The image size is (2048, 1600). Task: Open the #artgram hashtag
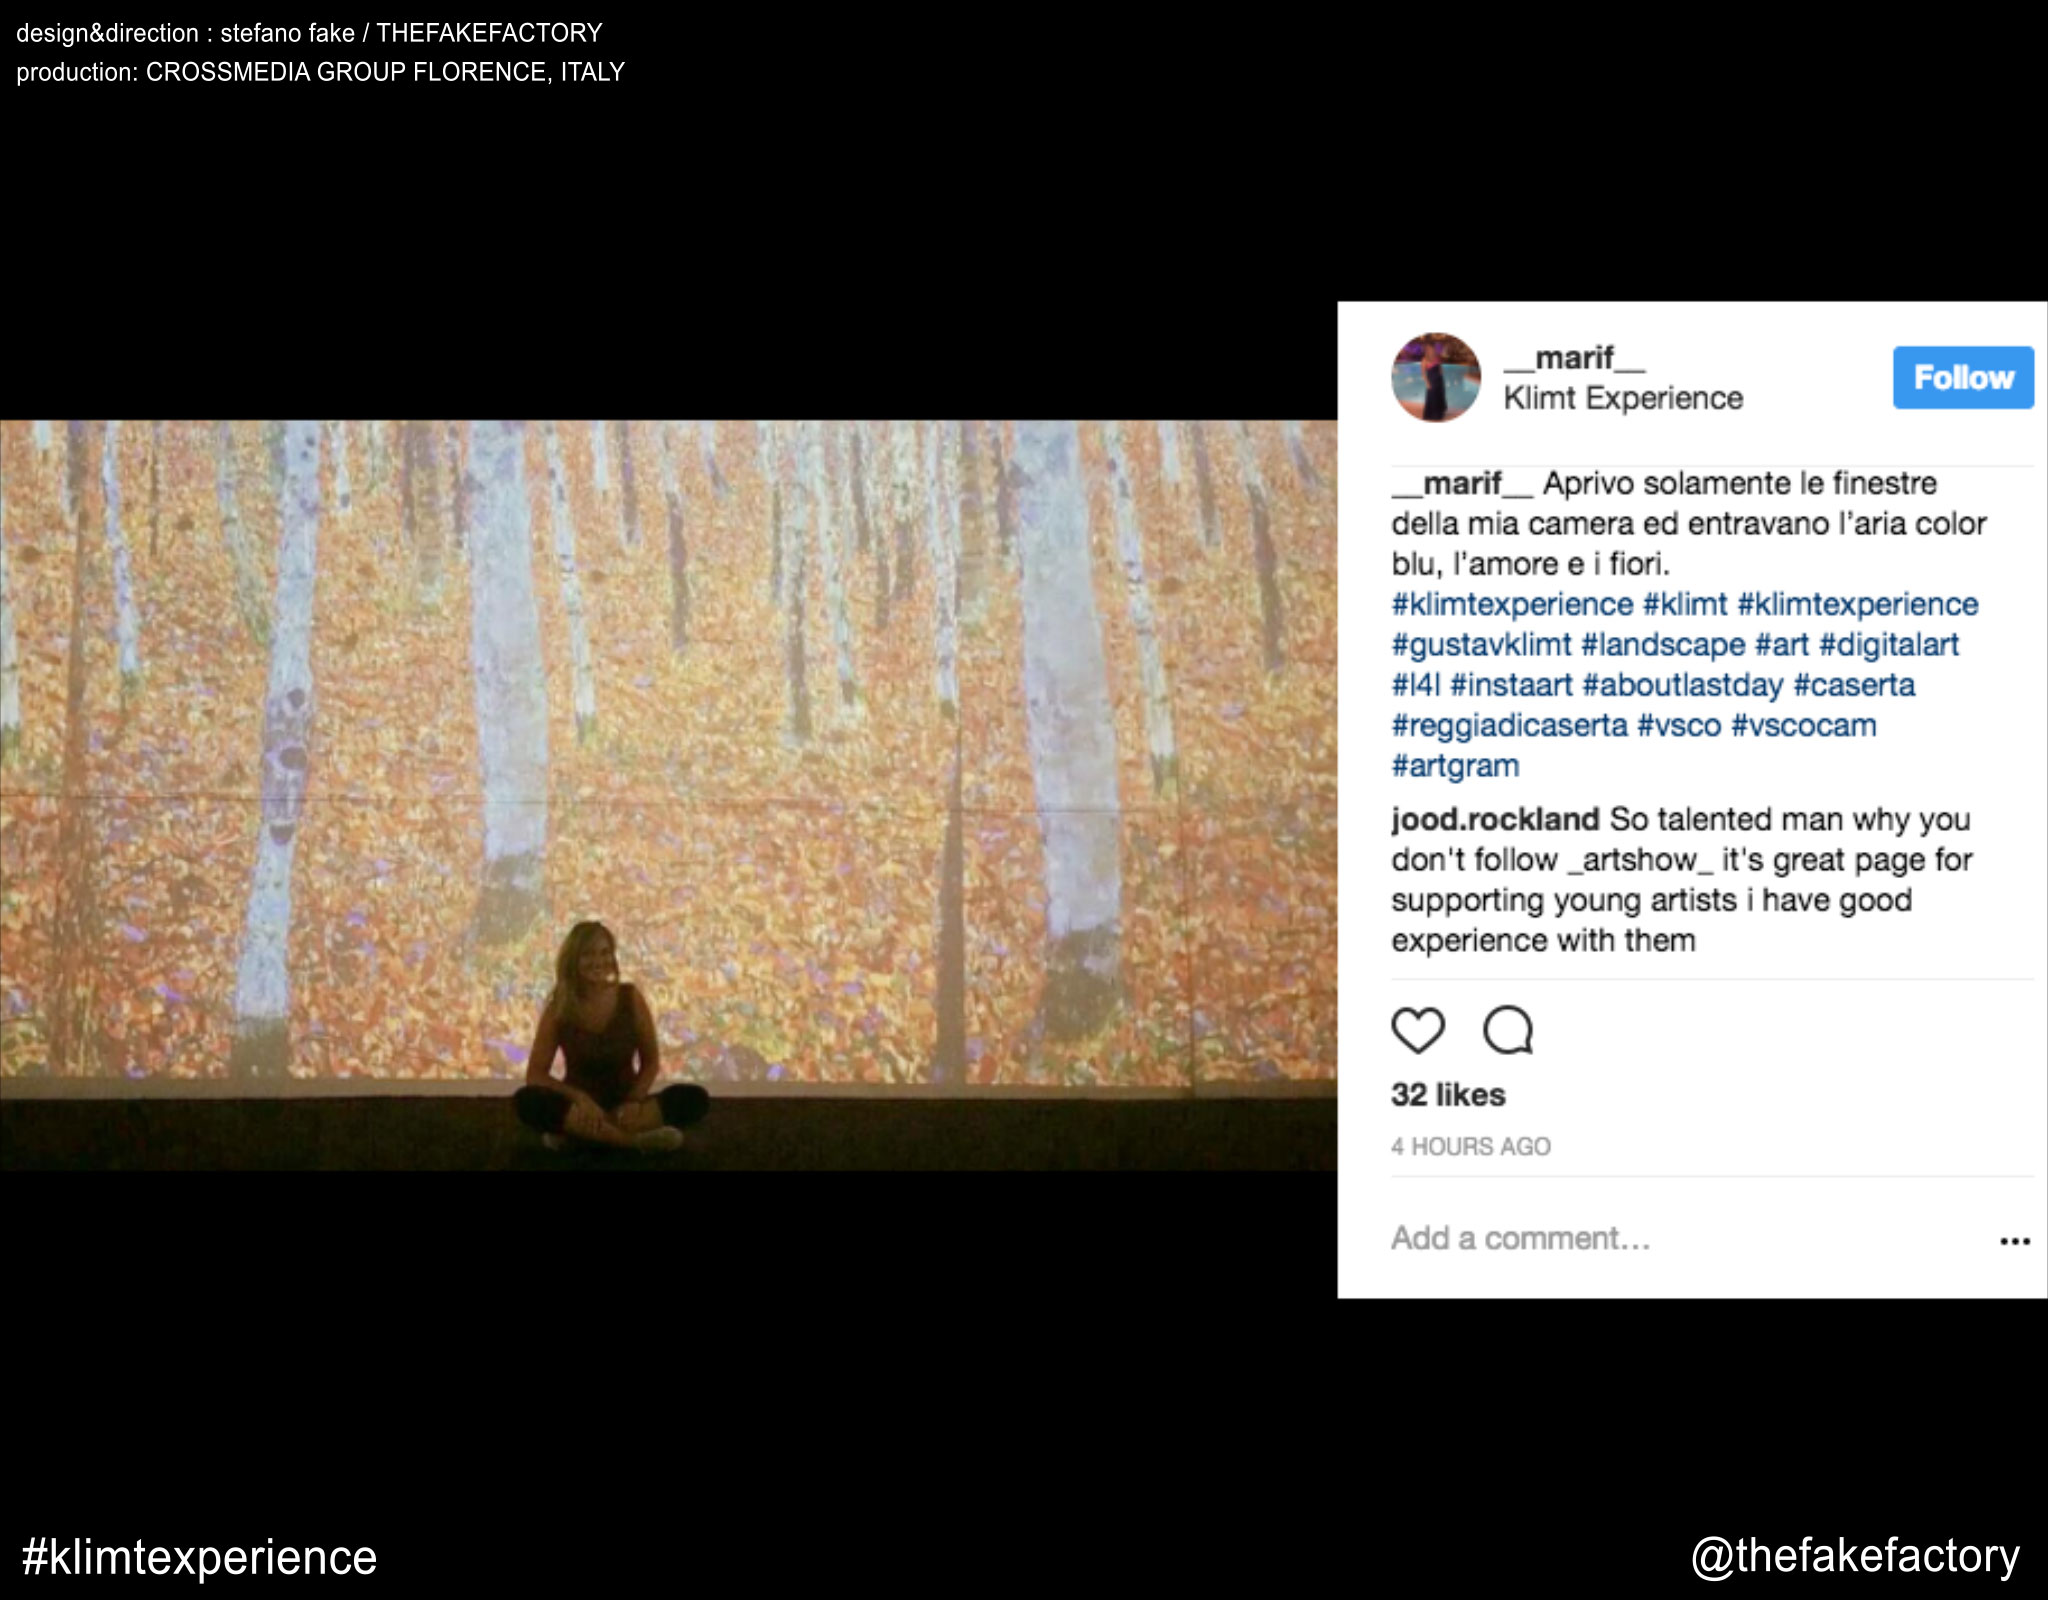coord(1455,766)
